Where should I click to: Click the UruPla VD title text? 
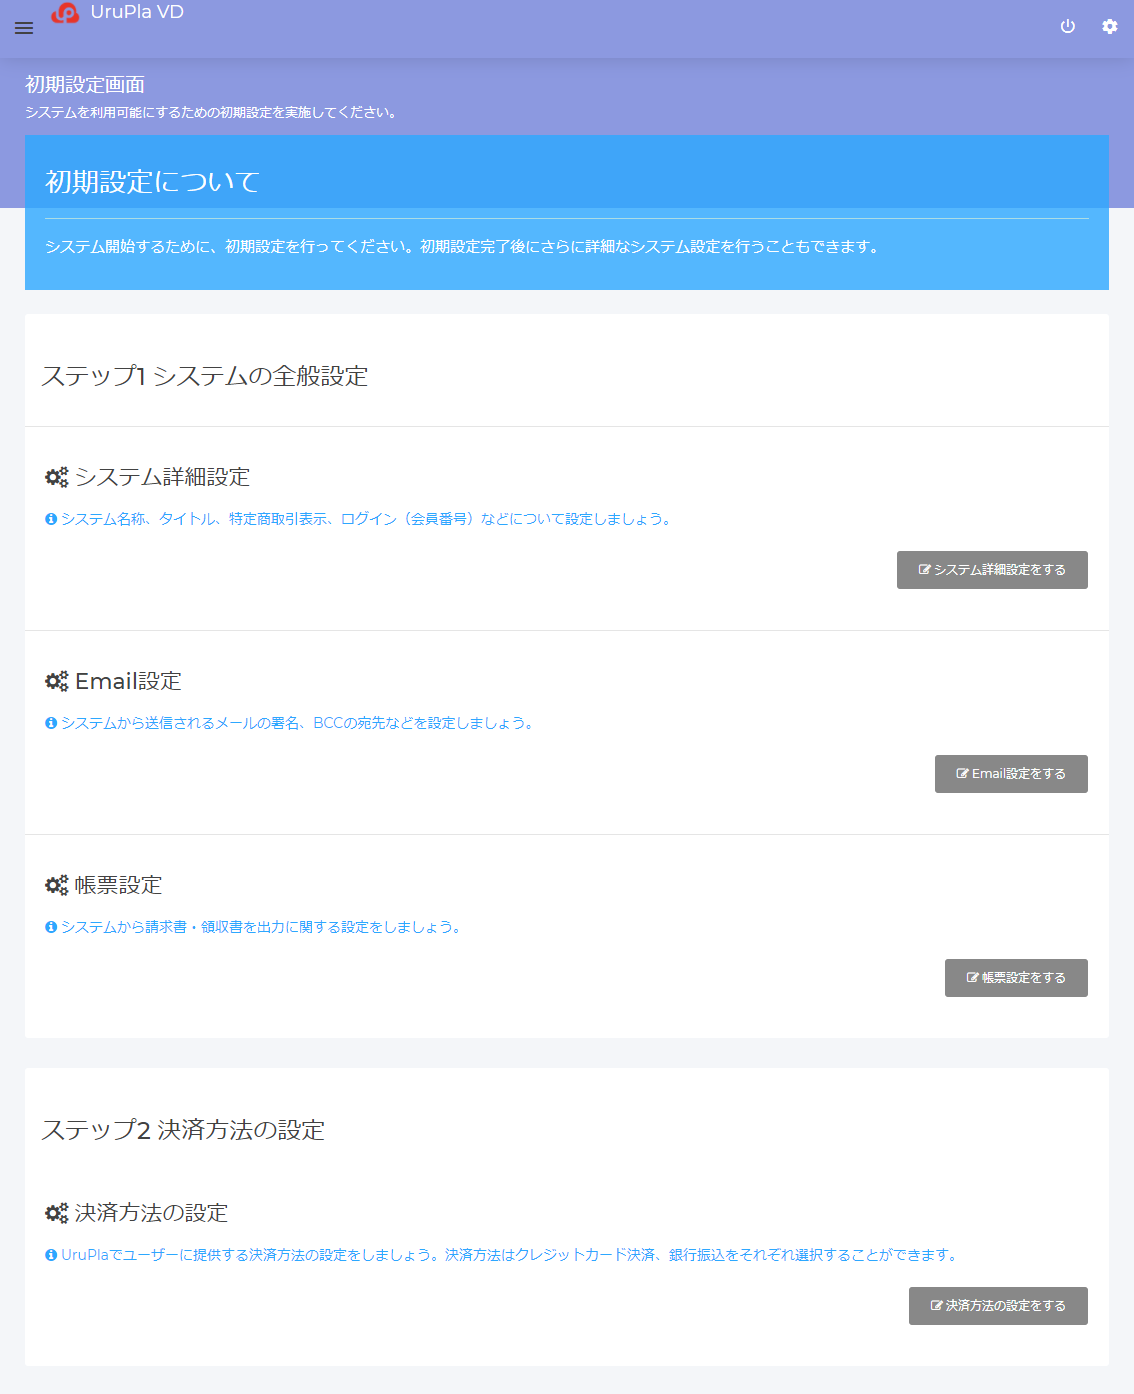click(x=137, y=12)
